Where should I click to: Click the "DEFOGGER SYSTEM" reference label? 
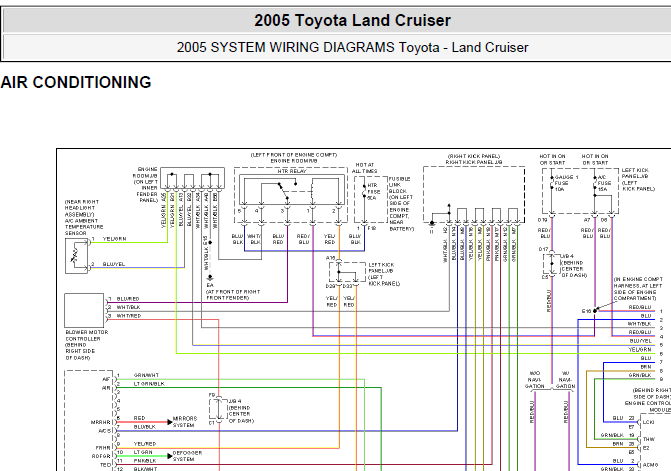pos(187,456)
